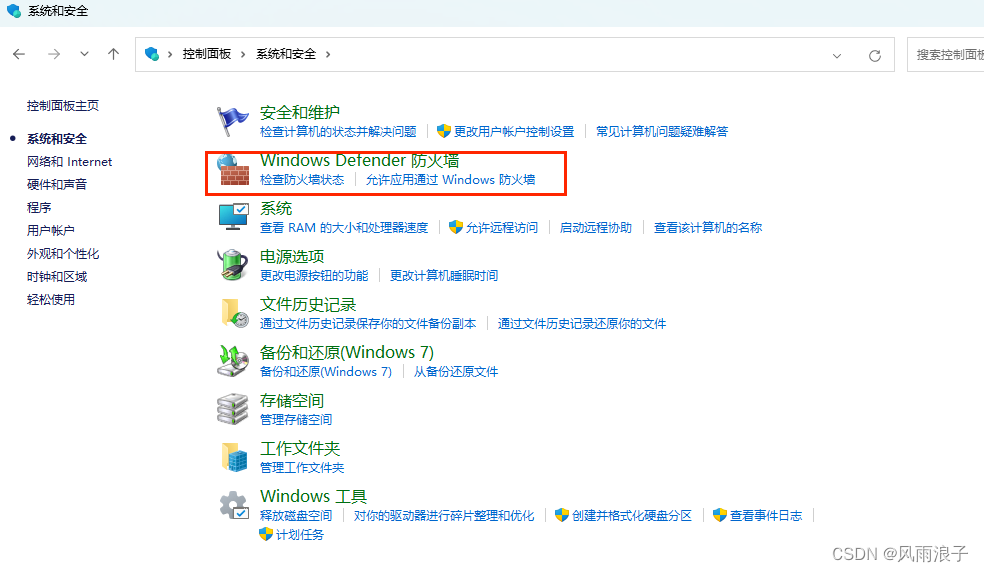The height and width of the screenshot is (572, 984).
Task: Refresh the control panel page
Action: 875,55
